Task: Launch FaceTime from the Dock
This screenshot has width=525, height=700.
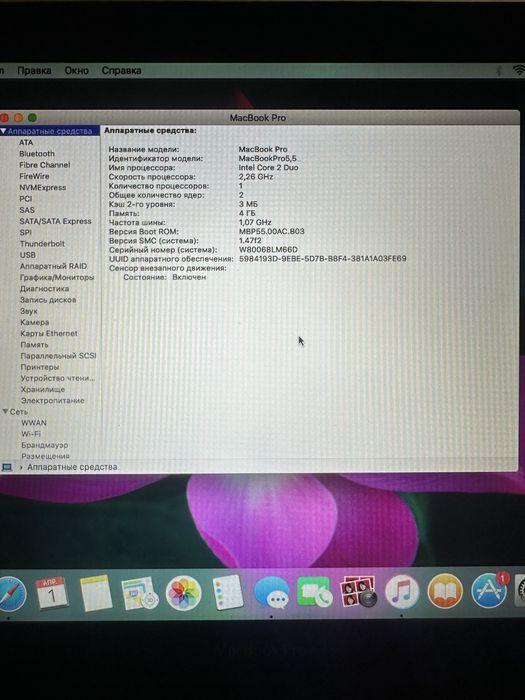Action: coord(315,592)
